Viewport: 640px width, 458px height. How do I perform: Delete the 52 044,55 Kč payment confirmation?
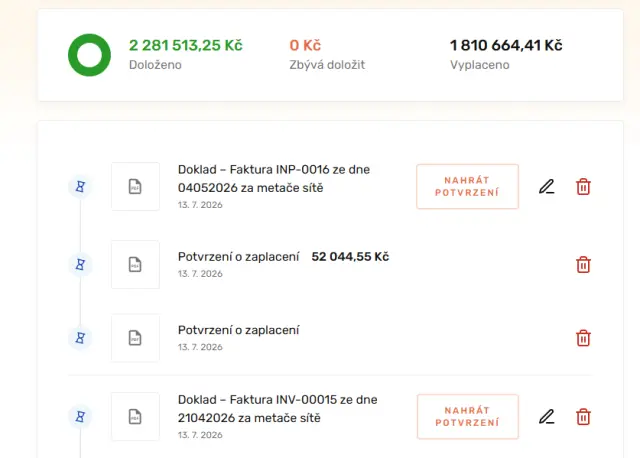[x=583, y=265]
